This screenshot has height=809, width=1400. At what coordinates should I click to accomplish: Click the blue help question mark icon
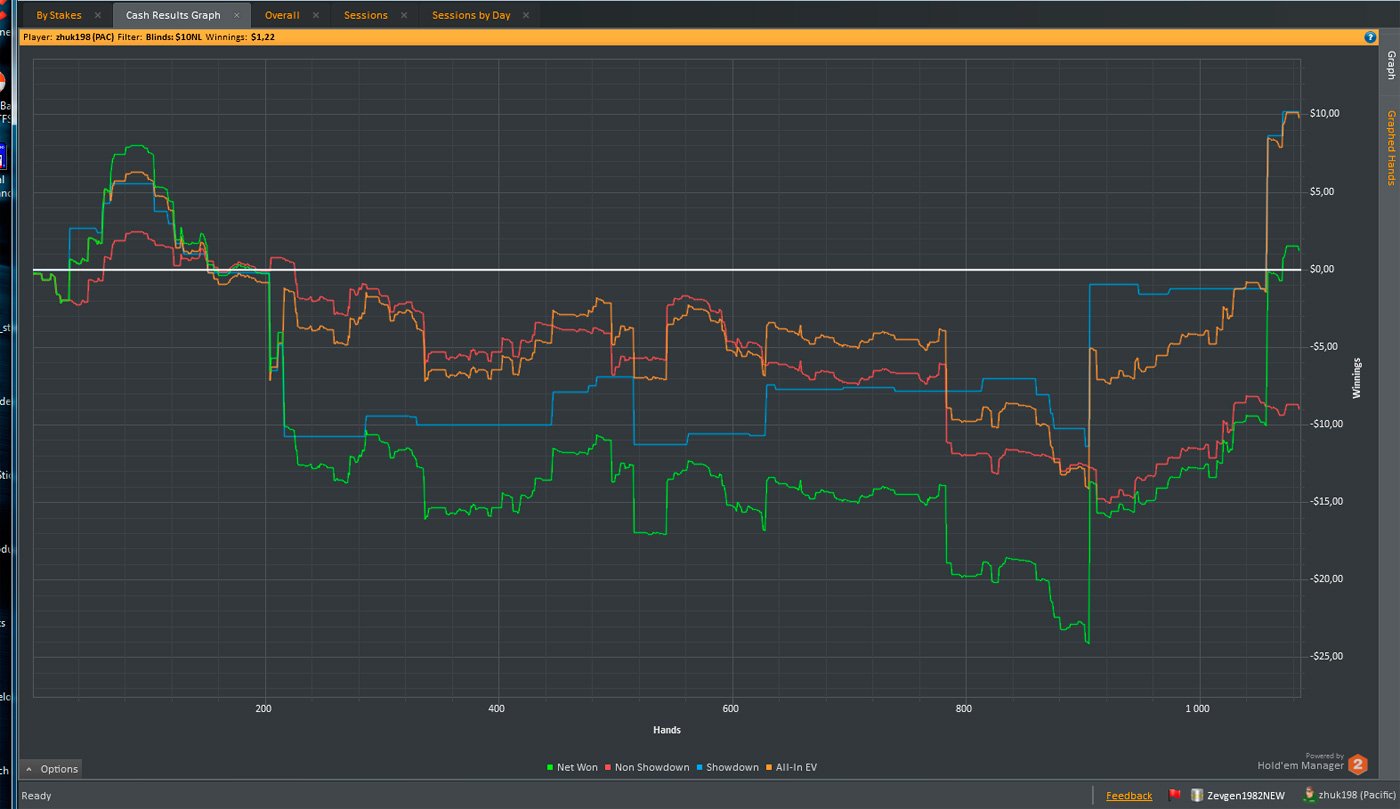coord(1370,37)
